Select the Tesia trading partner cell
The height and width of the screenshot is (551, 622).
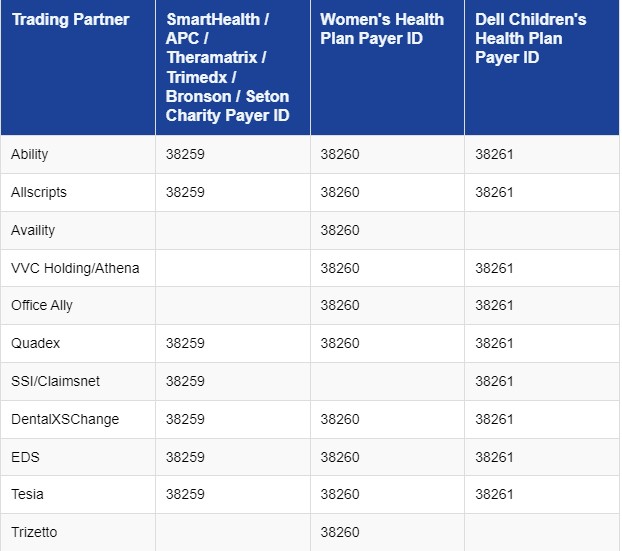(x=27, y=494)
